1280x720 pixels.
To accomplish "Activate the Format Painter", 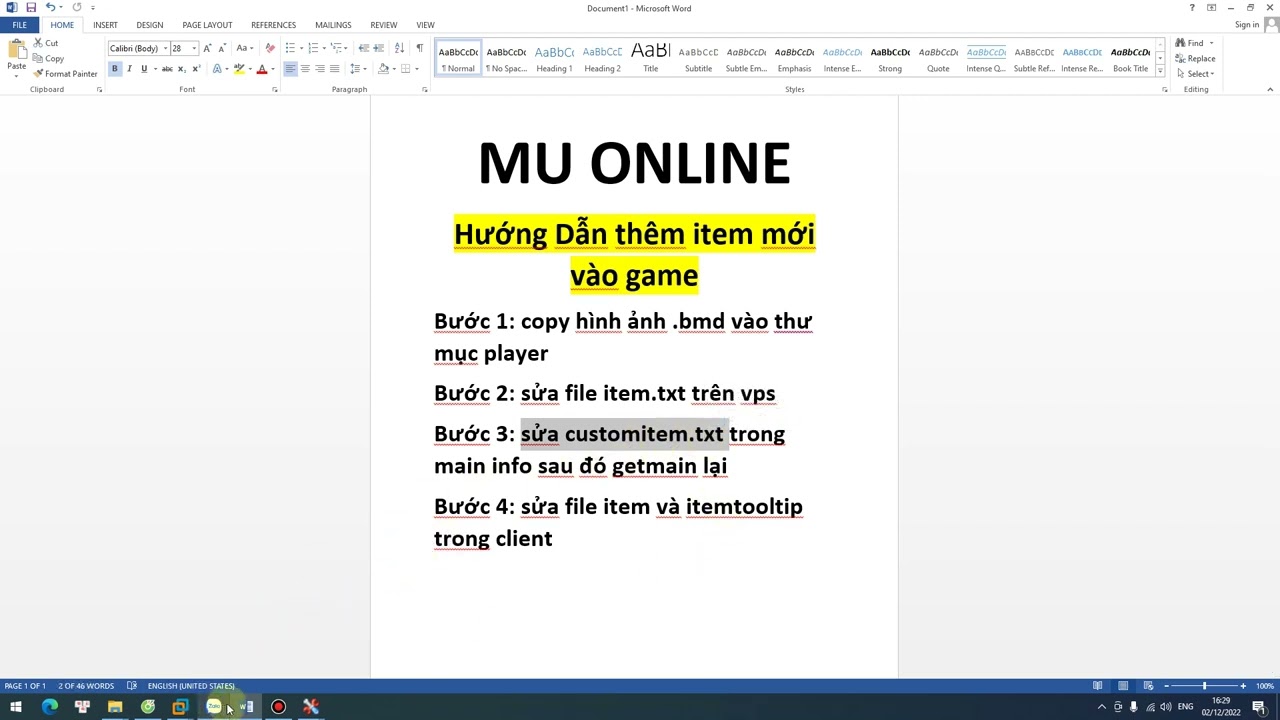I will point(65,73).
